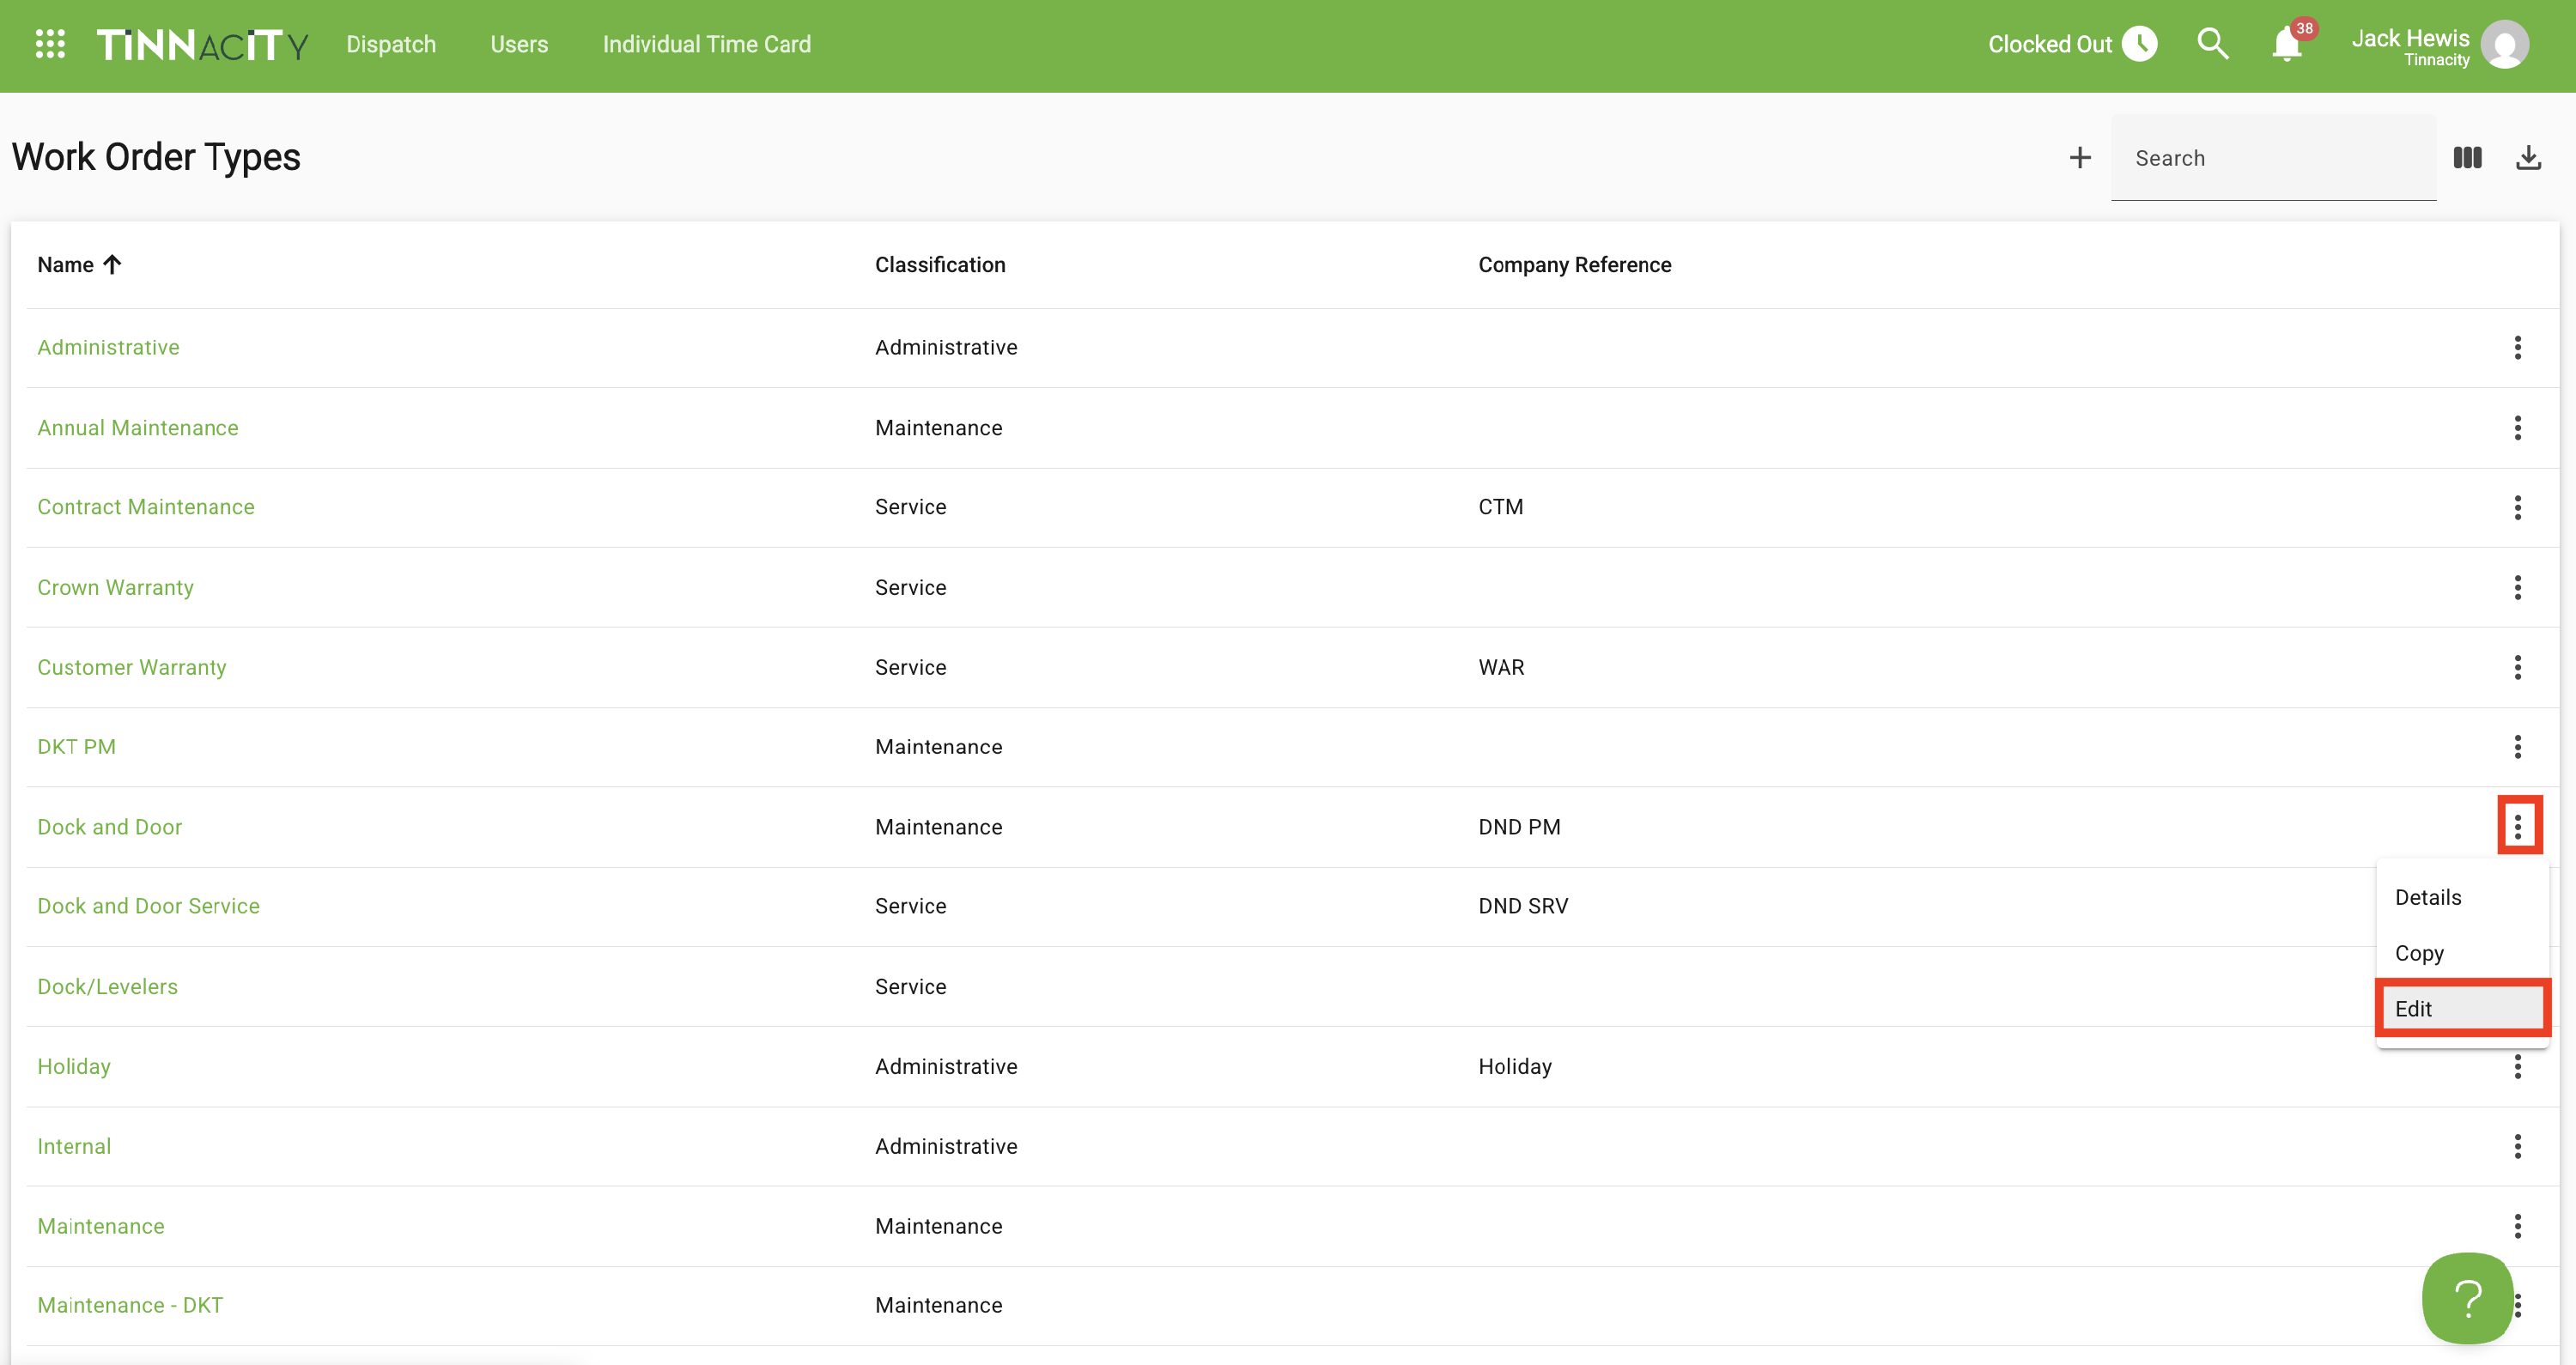The width and height of the screenshot is (2576, 1365).
Task: Open actions menu for Internal row
Action: click(2518, 1146)
